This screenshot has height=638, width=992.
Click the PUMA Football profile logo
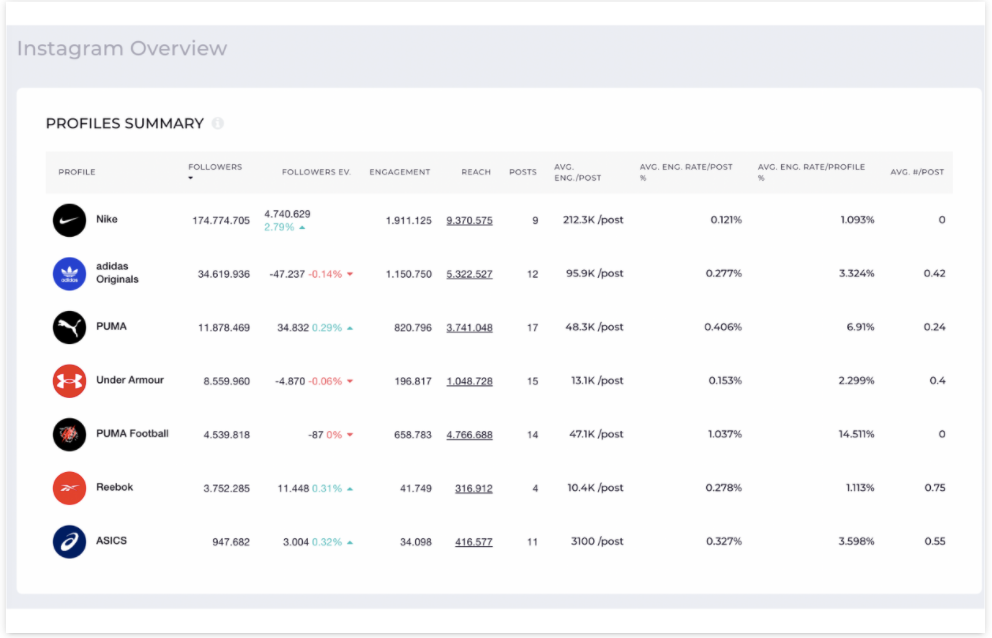point(69,434)
